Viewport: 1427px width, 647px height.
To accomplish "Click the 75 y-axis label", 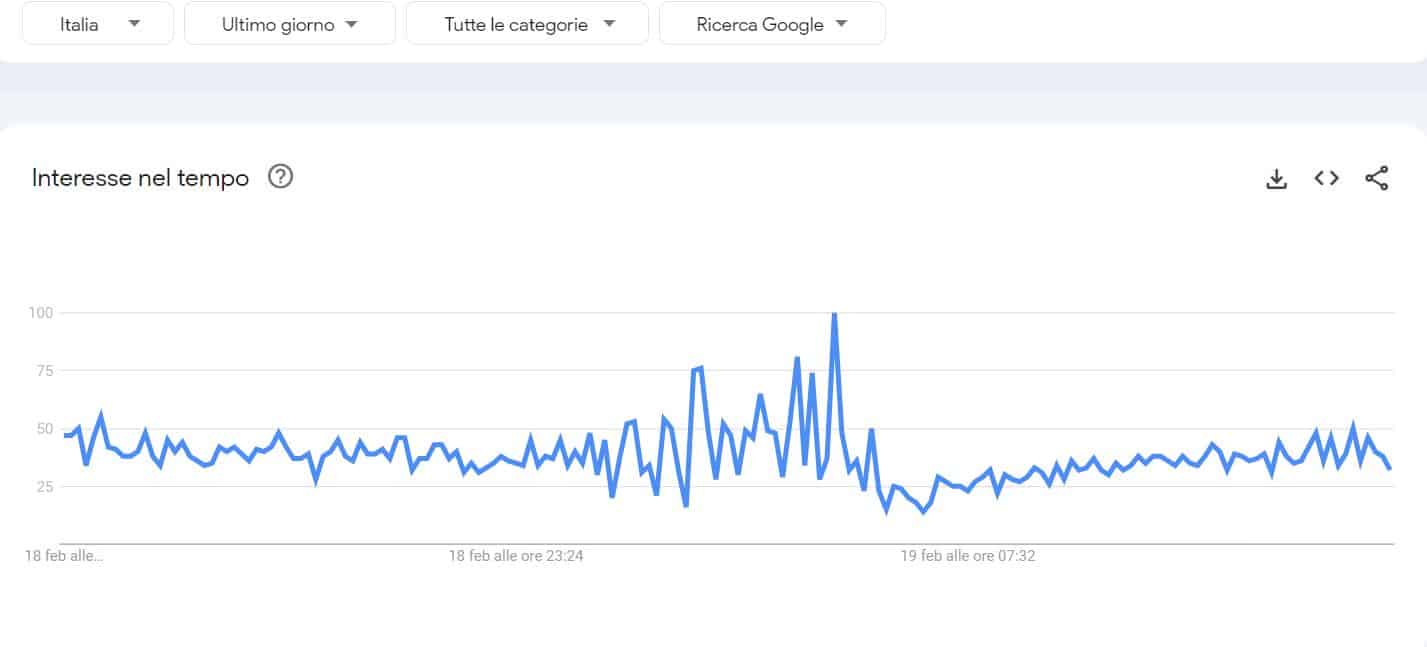I will (45, 371).
